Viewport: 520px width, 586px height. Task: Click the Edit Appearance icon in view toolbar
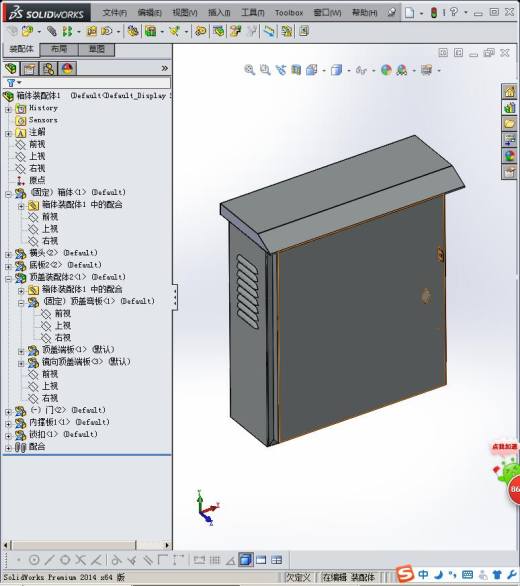pyautogui.click(x=386, y=70)
